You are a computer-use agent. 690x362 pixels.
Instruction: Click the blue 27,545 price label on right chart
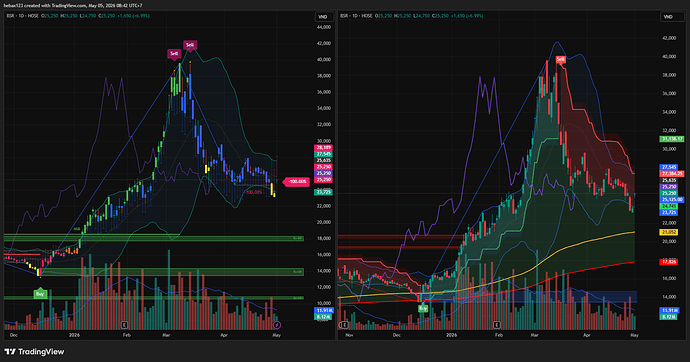point(669,168)
